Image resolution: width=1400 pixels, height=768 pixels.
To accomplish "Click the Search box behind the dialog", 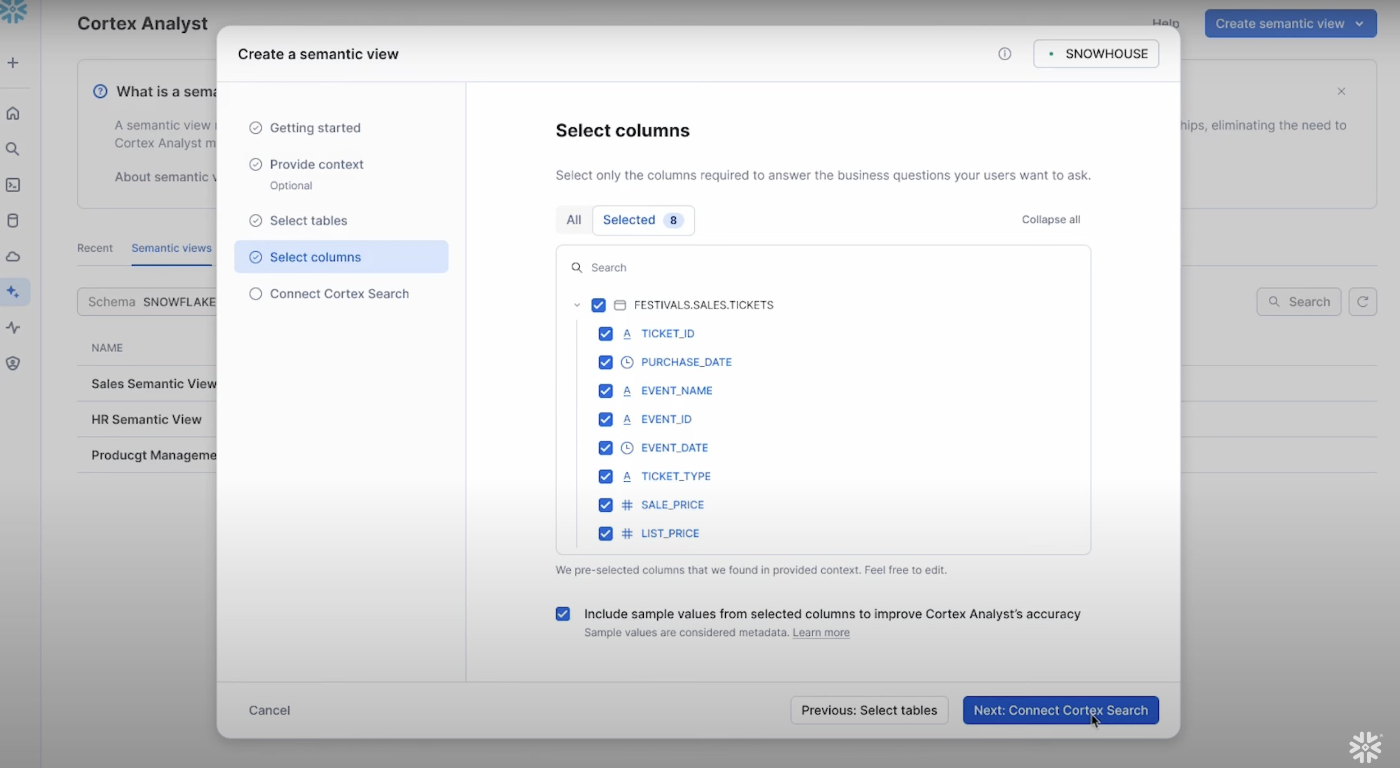I will pos(1299,302).
